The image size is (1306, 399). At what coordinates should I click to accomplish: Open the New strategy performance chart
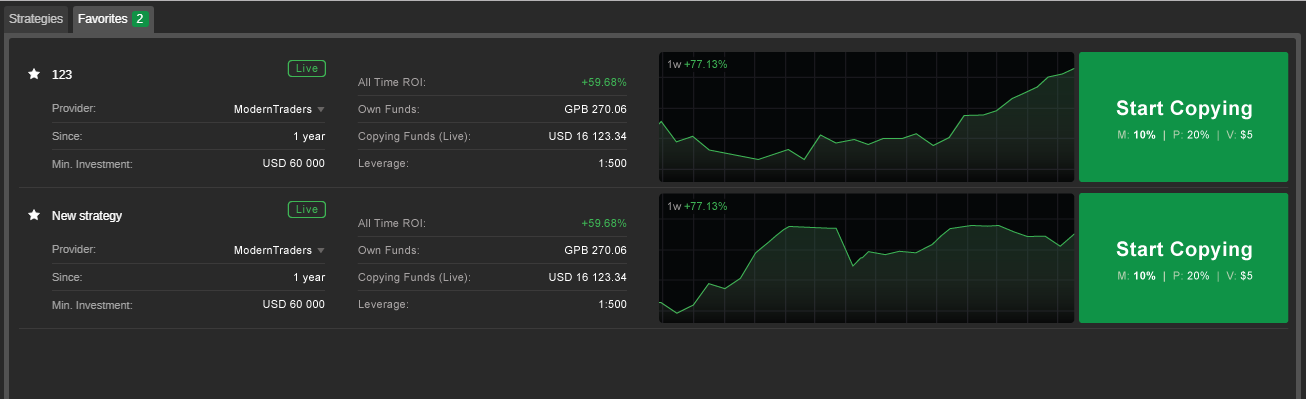coord(866,258)
